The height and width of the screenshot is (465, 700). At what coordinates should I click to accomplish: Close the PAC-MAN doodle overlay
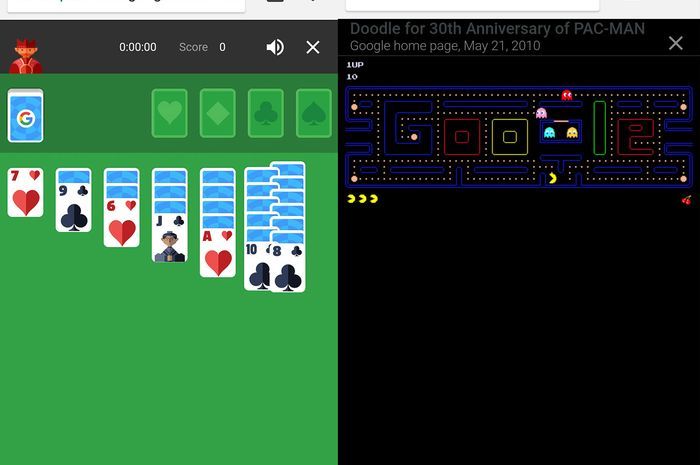click(x=675, y=43)
